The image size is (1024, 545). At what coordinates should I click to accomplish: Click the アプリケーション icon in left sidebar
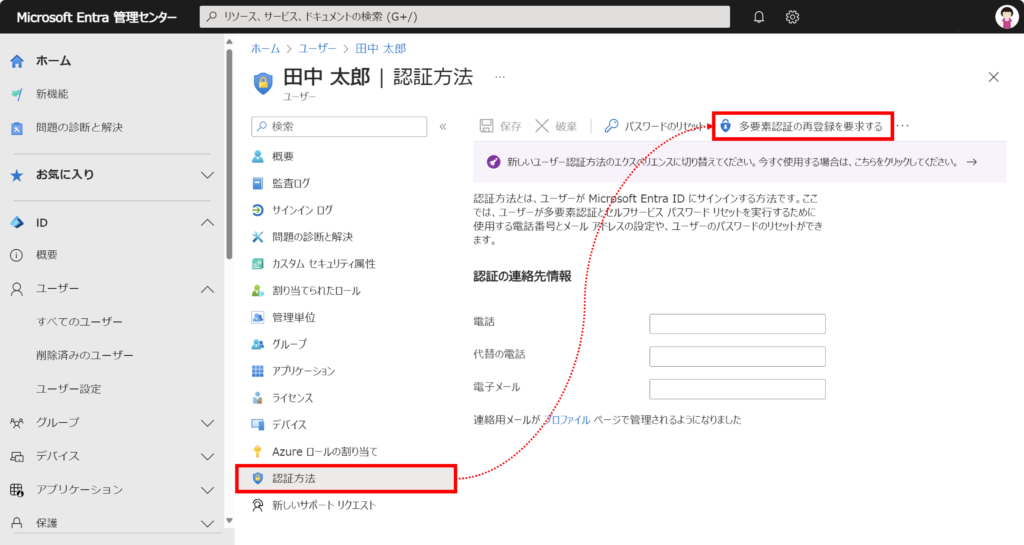point(17,490)
